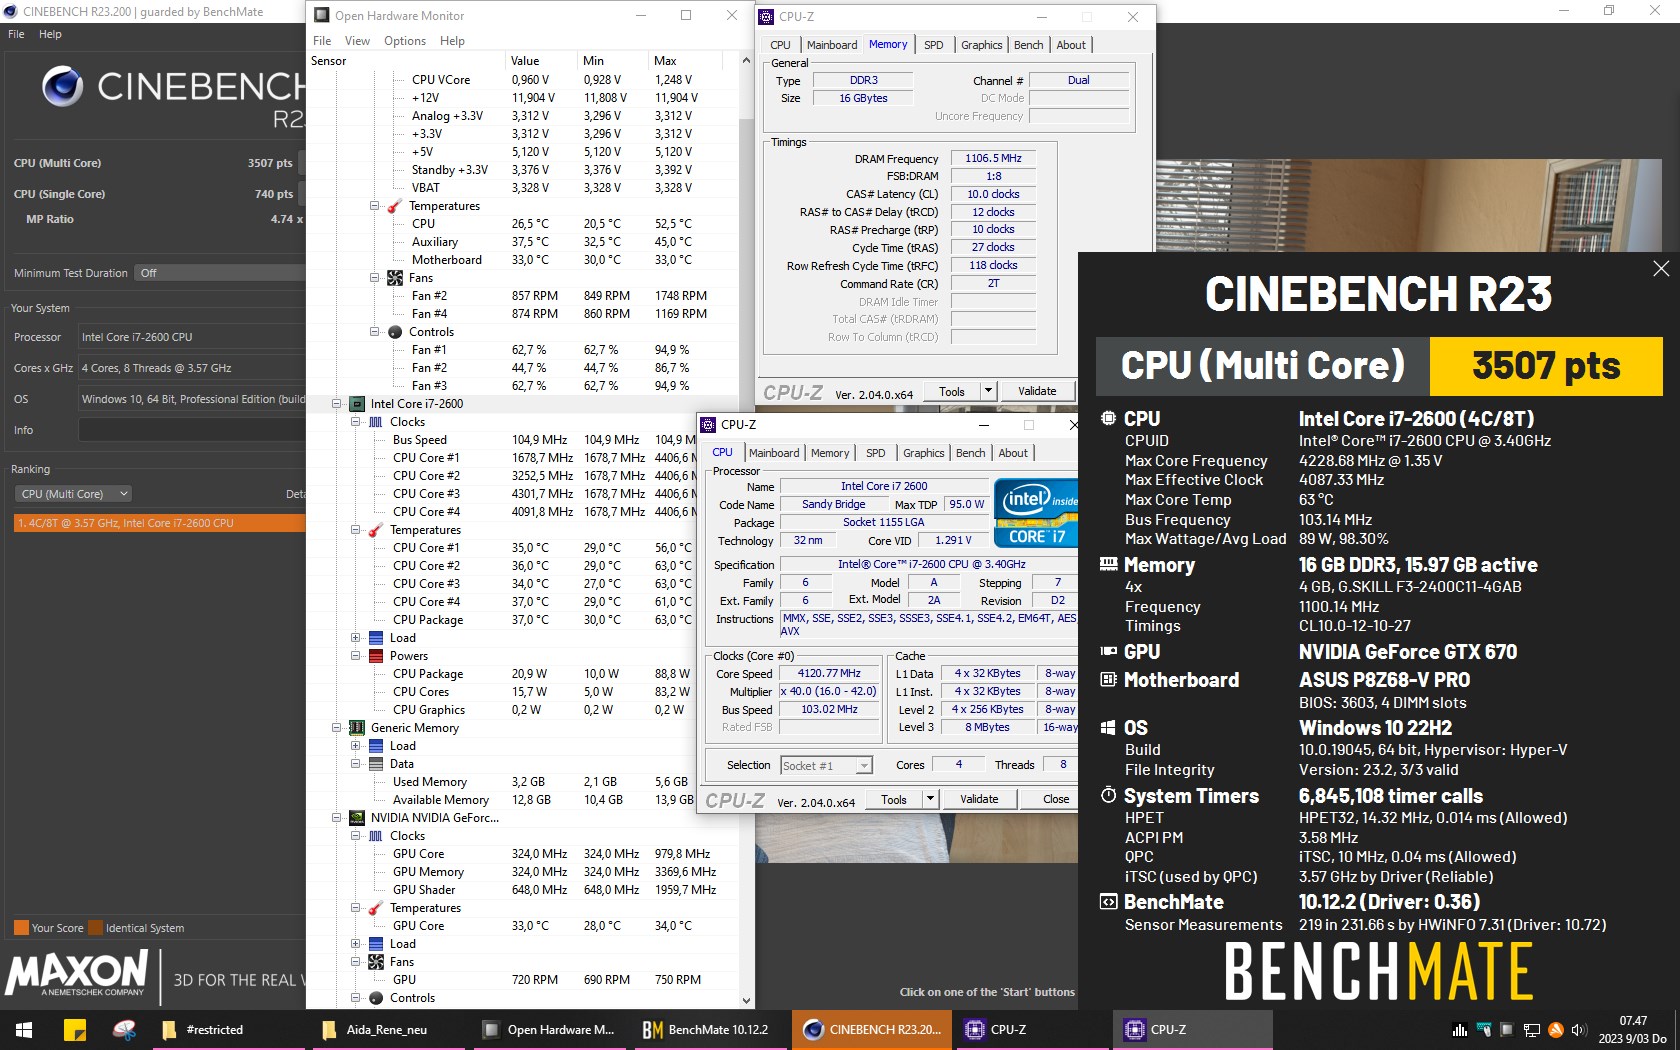Open the Help menu in Cinebench
Image resolution: width=1680 pixels, height=1050 pixels.
tap(50, 34)
